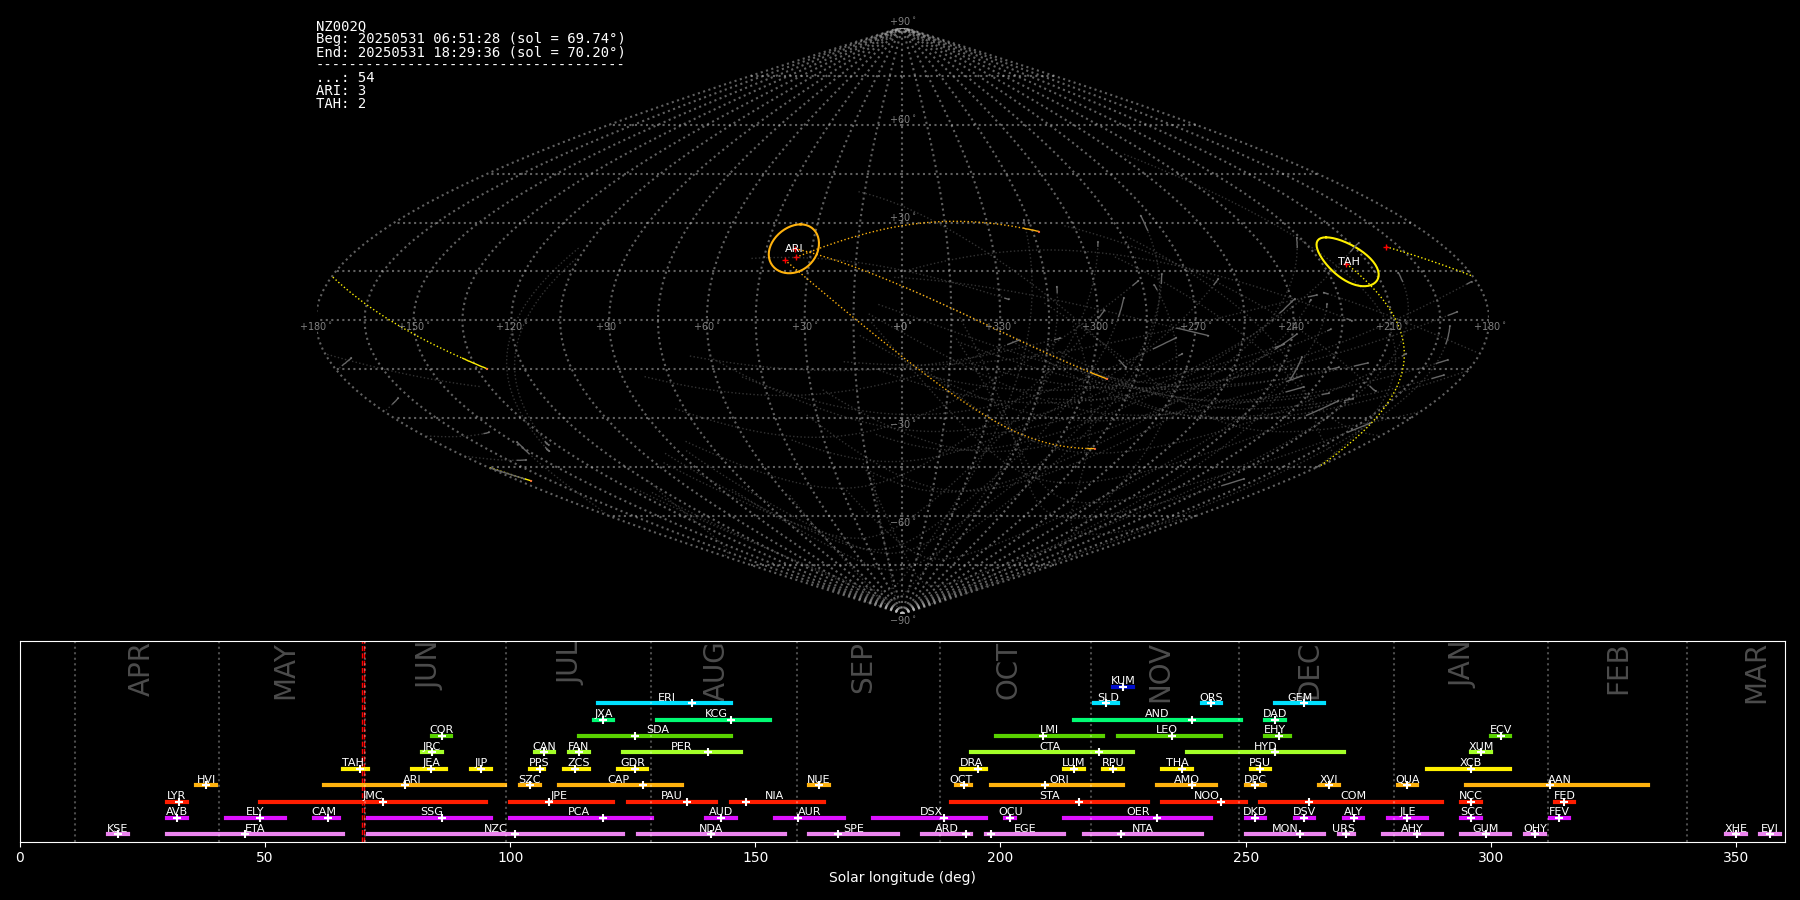Click the HYD shower bar in the timeline
This screenshot has width=1800, height=900.
point(1265,752)
